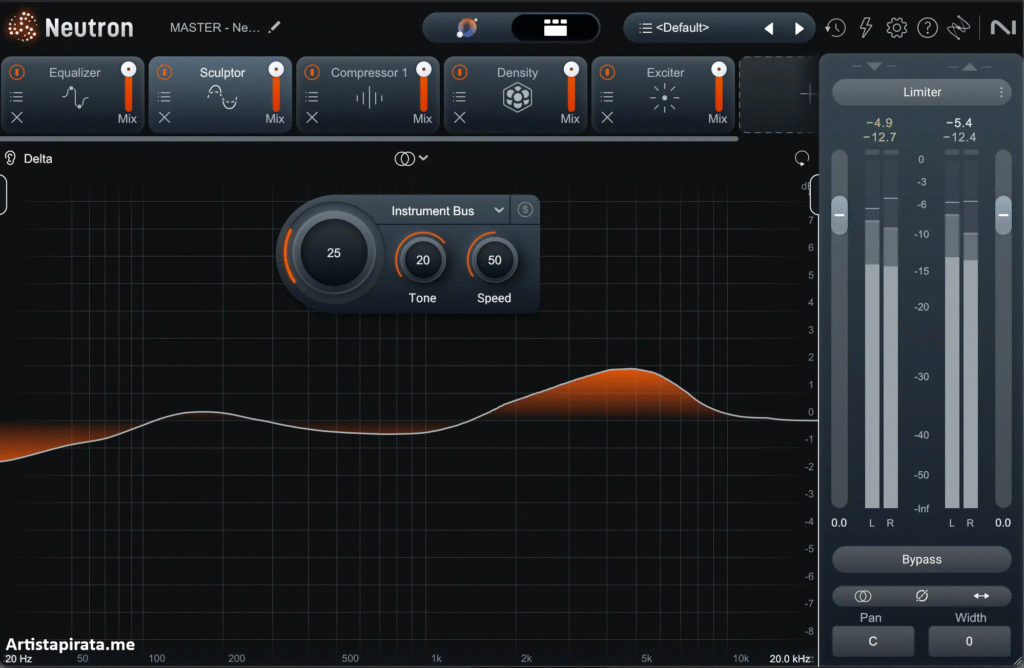This screenshot has width=1024, height=668.
Task: Click the undo history icon
Action: pyautogui.click(x=836, y=28)
